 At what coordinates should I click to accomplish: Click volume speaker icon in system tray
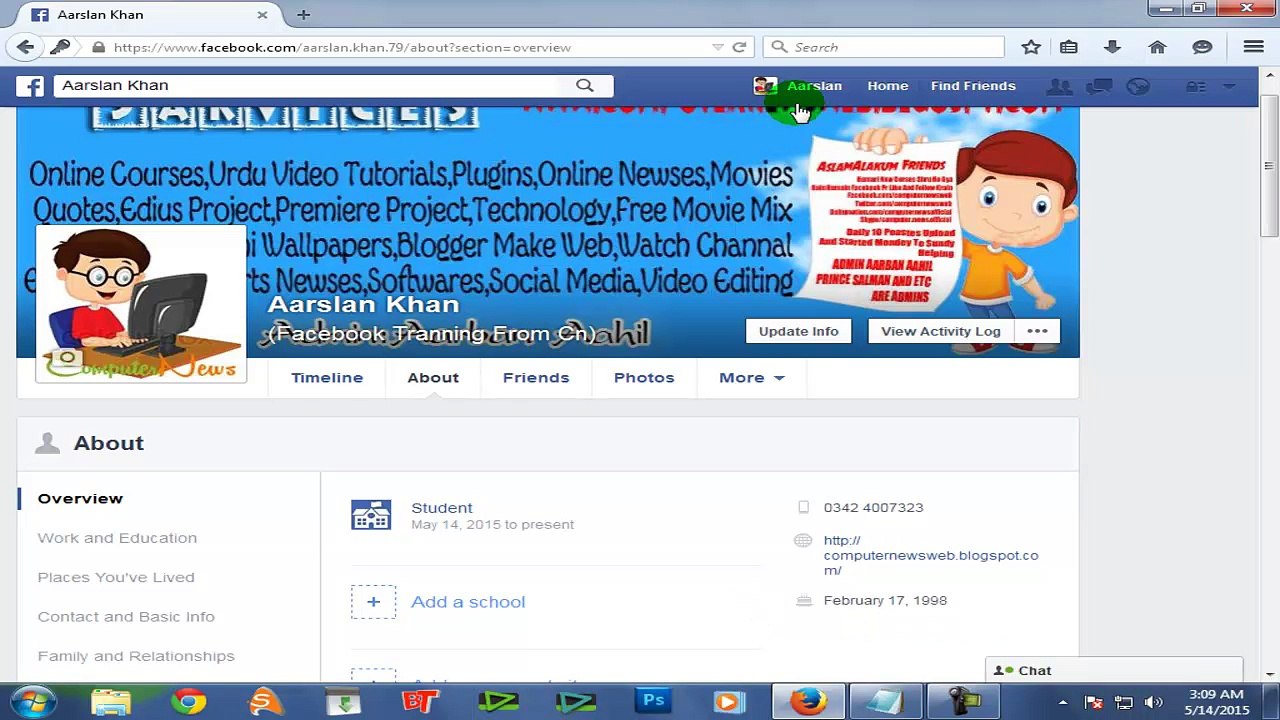point(1153,703)
